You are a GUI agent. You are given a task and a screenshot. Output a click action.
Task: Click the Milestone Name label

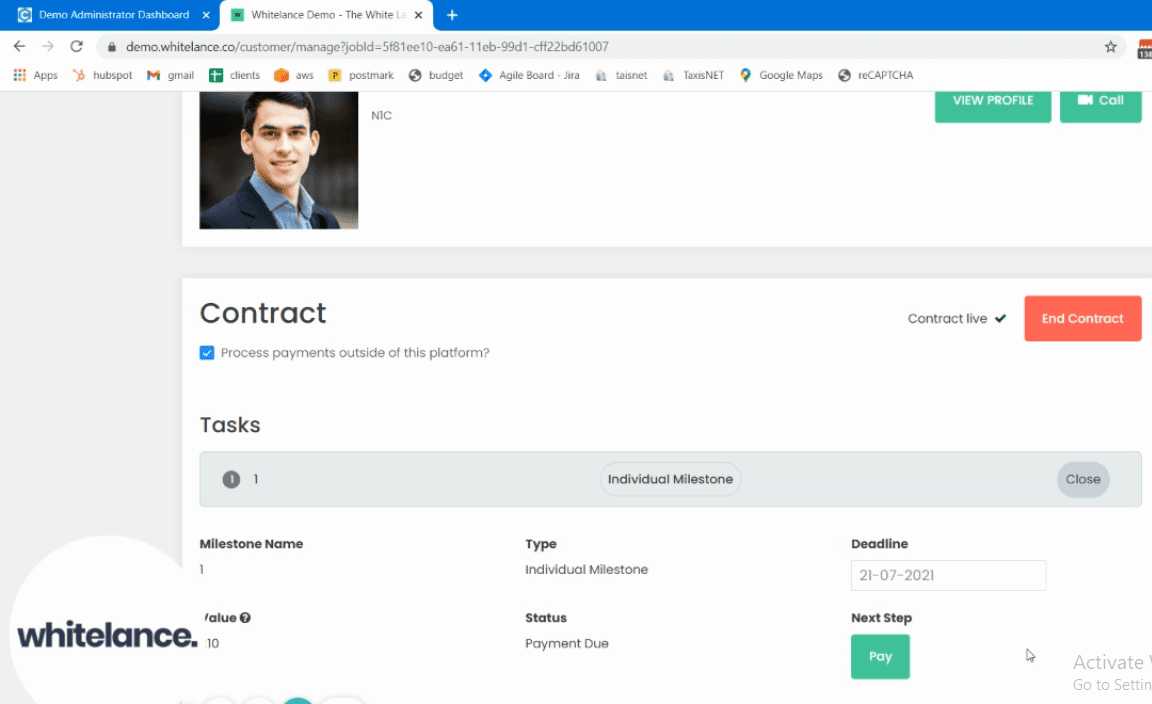coord(251,544)
